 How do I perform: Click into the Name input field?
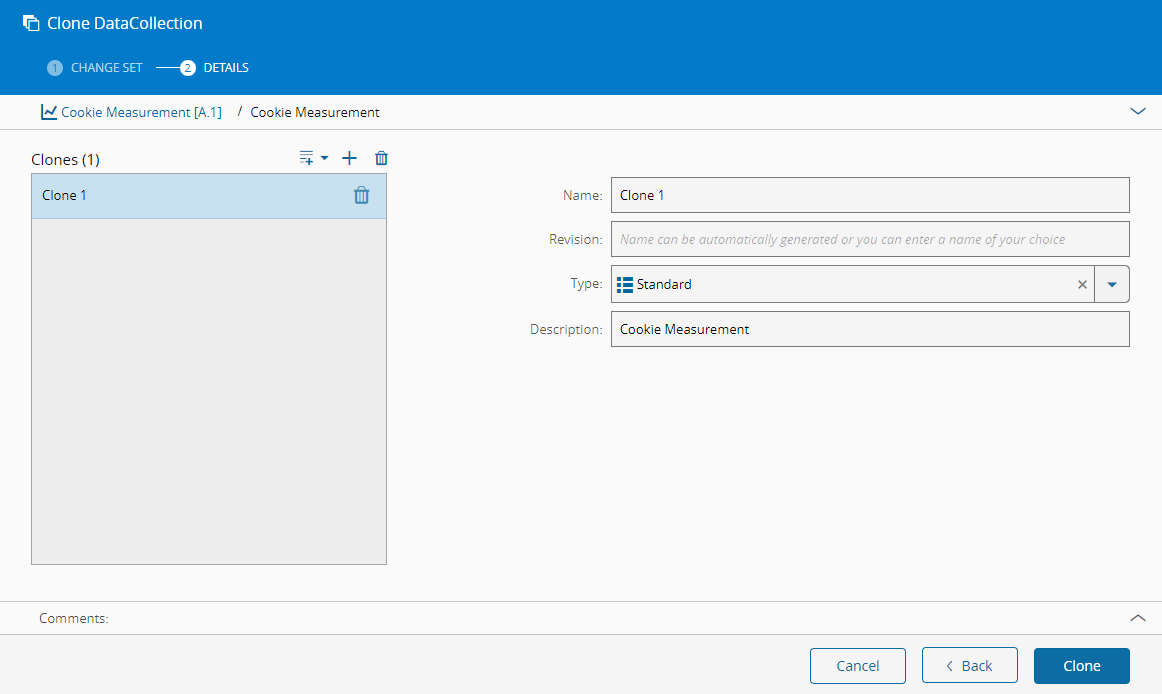point(869,195)
